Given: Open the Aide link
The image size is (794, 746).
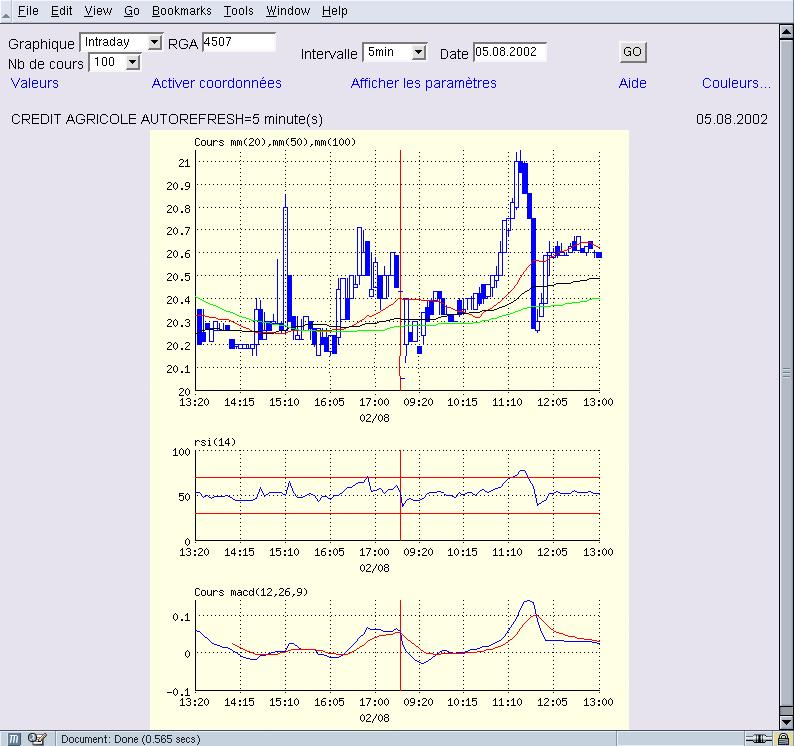Looking at the screenshot, I should pyautogui.click(x=632, y=83).
